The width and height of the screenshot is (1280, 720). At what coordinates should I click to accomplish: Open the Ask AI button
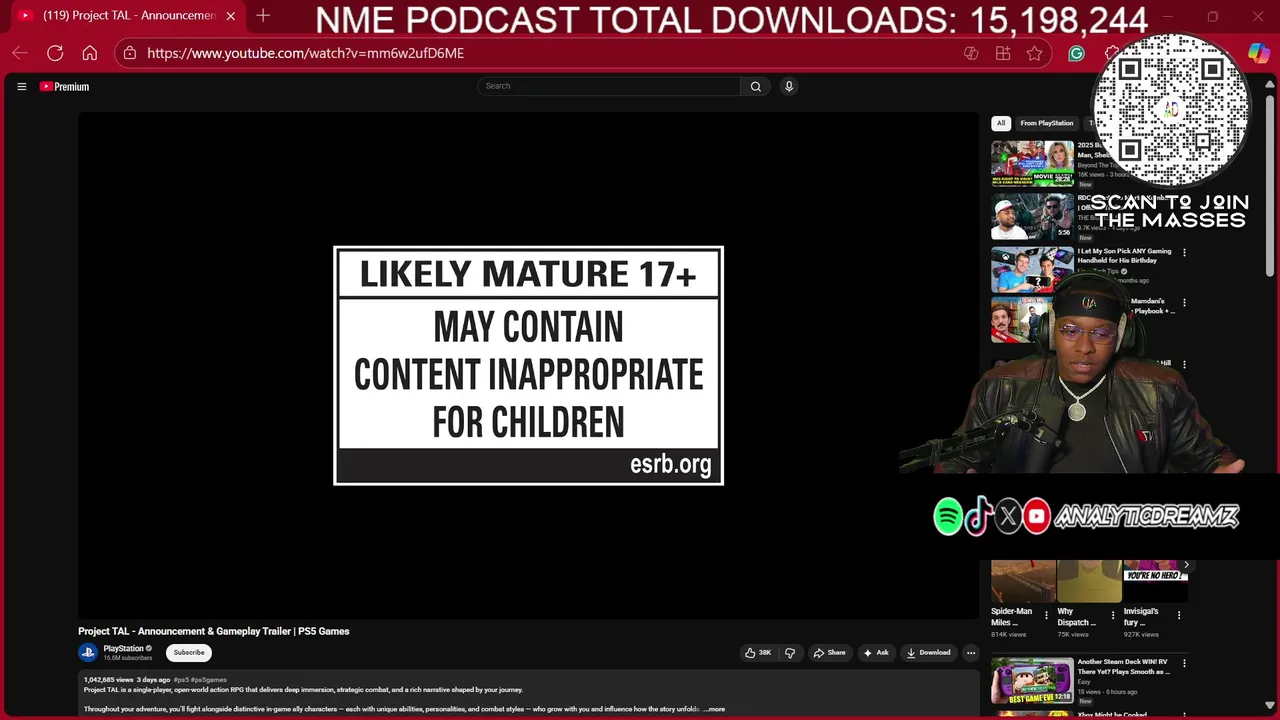[x=876, y=653]
